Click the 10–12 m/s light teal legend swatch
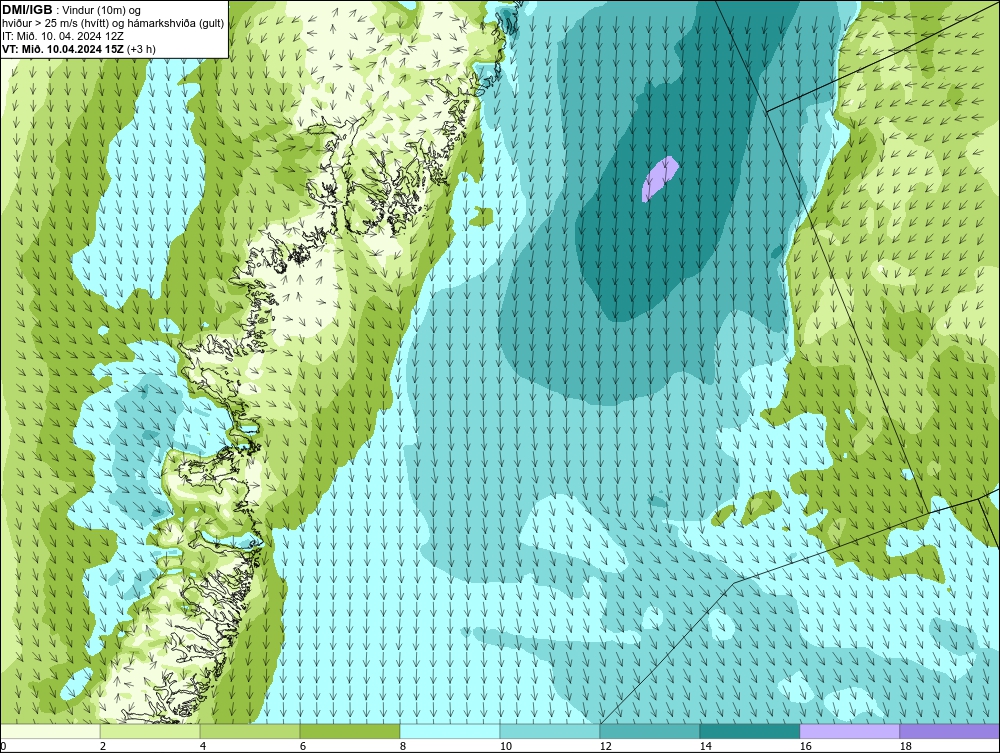Viewport: 1000px width, 753px height. (x=550, y=731)
